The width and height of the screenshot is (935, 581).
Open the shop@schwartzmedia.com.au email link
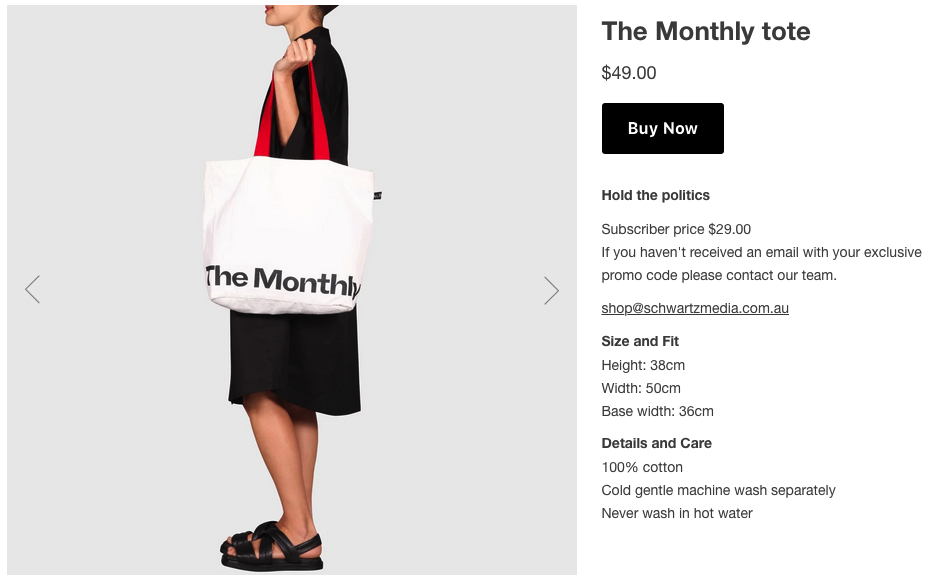(695, 308)
